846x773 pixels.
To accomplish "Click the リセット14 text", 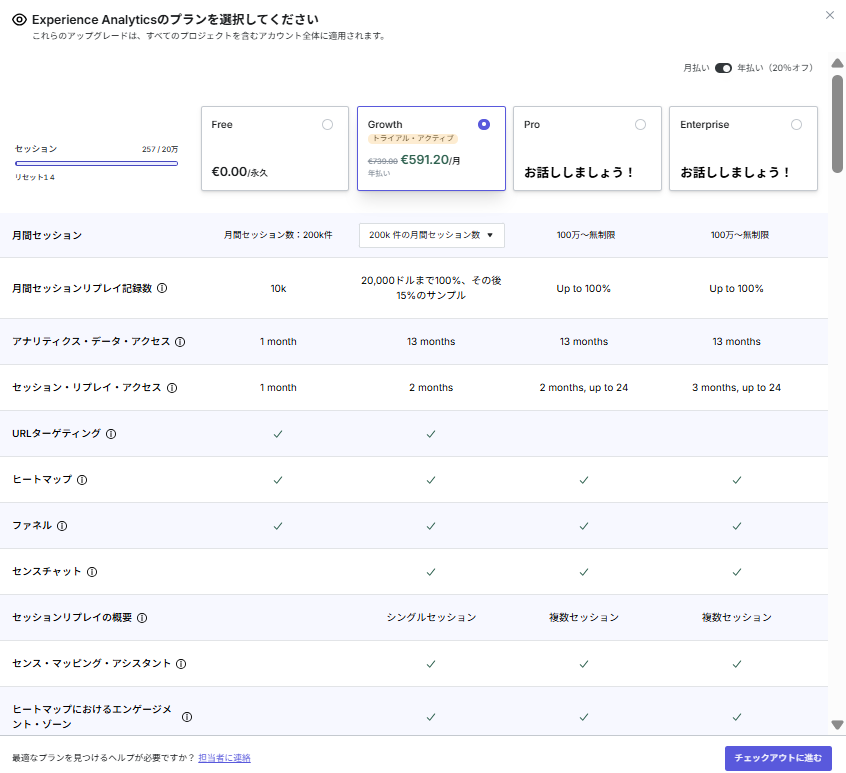I will (x=35, y=177).
